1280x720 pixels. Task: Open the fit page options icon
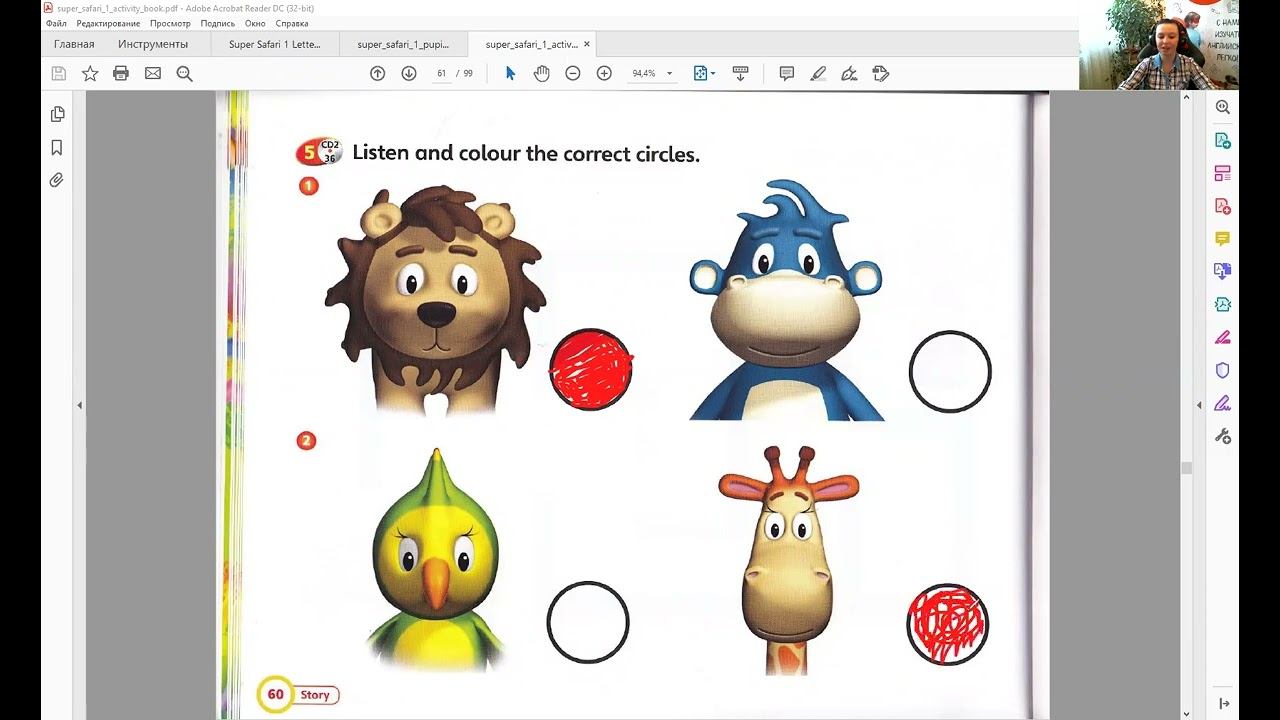click(x=704, y=73)
